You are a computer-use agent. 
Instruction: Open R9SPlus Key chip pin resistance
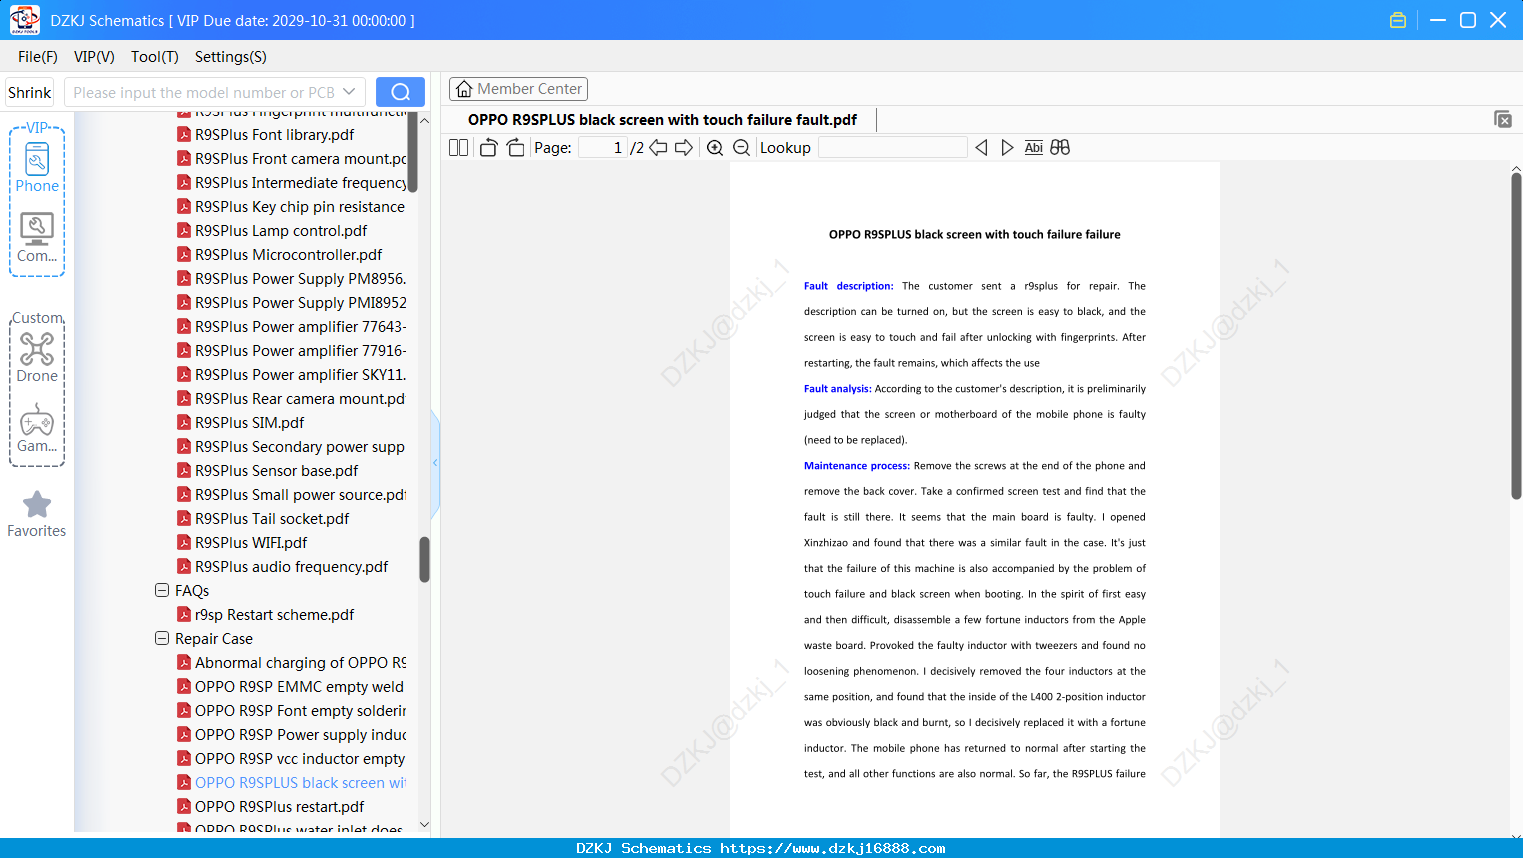[x=300, y=206]
